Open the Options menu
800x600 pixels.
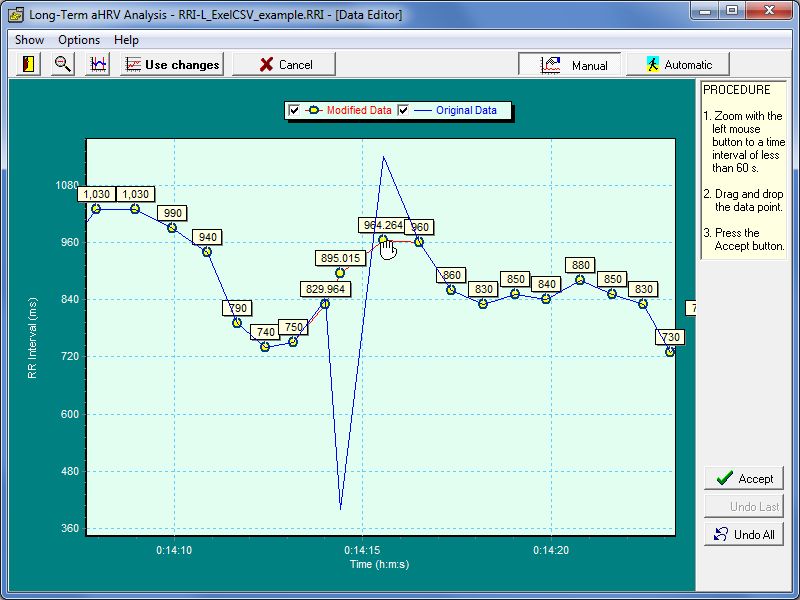pos(79,40)
